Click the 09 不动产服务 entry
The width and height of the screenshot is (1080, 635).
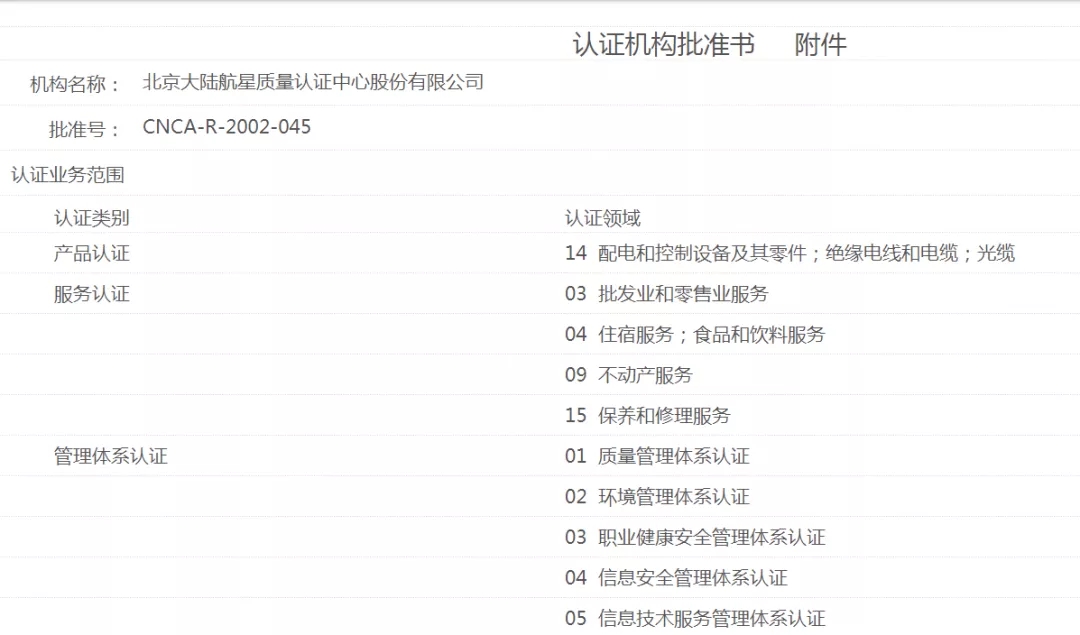click(x=628, y=375)
